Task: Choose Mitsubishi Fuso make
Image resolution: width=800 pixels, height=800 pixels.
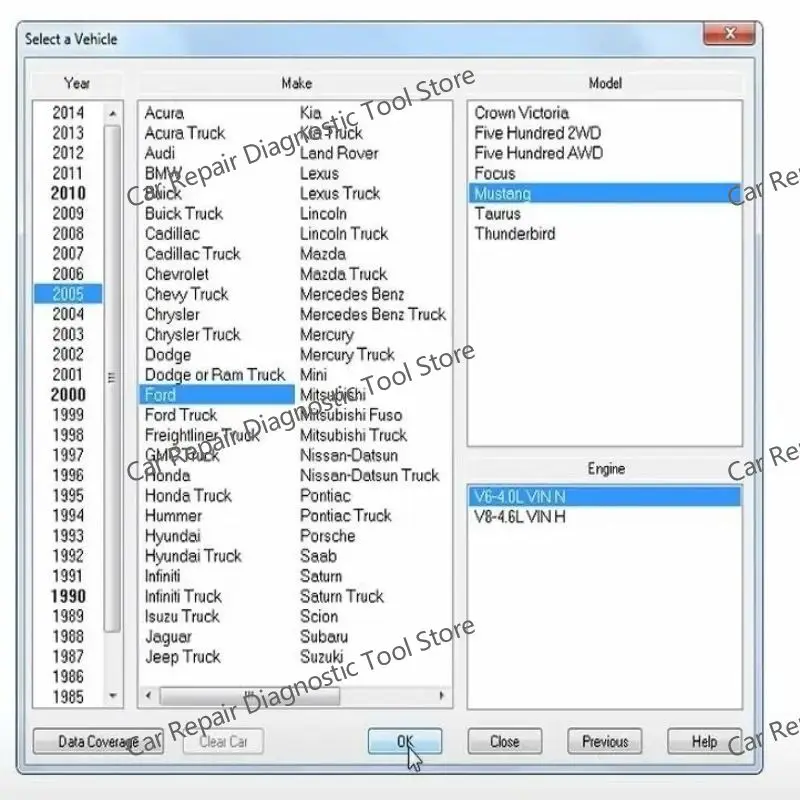Action: (351, 415)
